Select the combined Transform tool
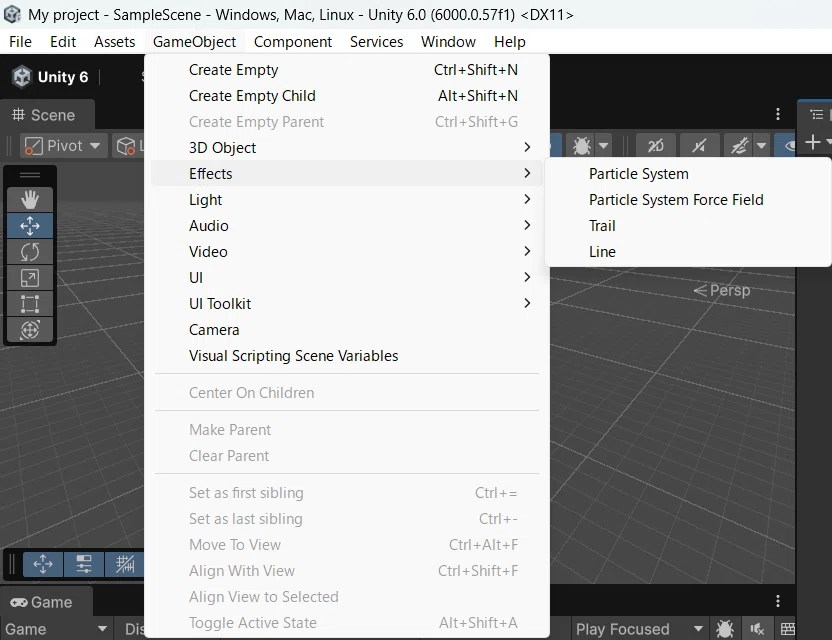The image size is (832, 640). [x=30, y=330]
